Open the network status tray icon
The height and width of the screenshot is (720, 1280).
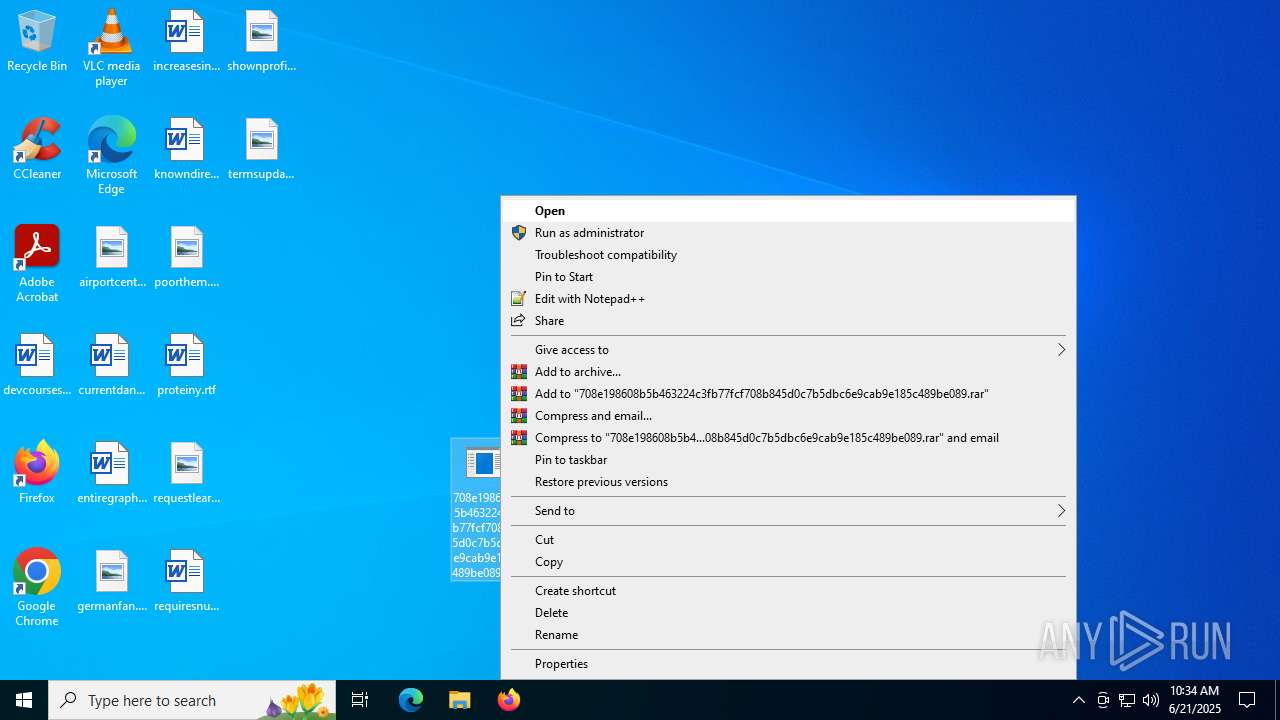coord(1127,700)
